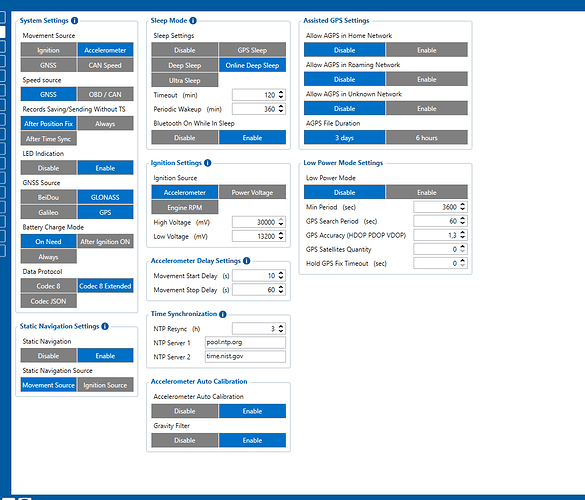The width and height of the screenshot is (585, 500).
Task: Increase Min Period seconds stepper
Action: tap(463, 204)
